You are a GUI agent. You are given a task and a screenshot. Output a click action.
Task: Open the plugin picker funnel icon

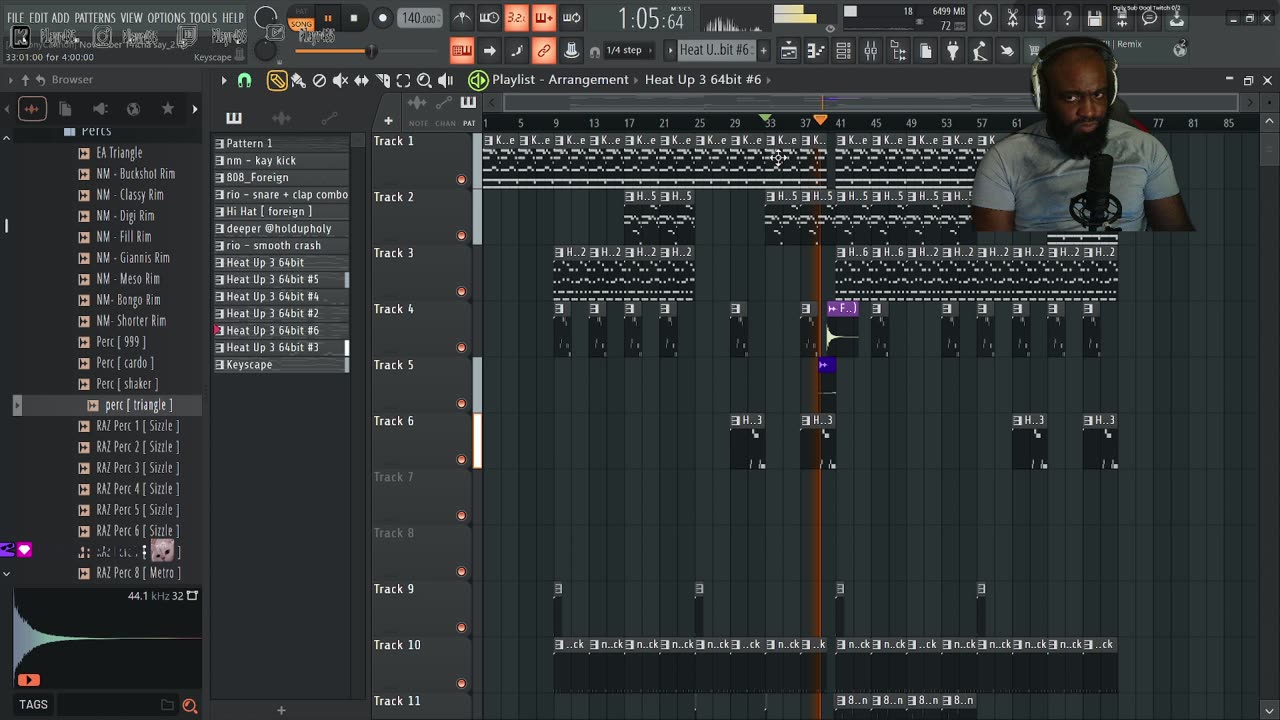click(x=953, y=51)
